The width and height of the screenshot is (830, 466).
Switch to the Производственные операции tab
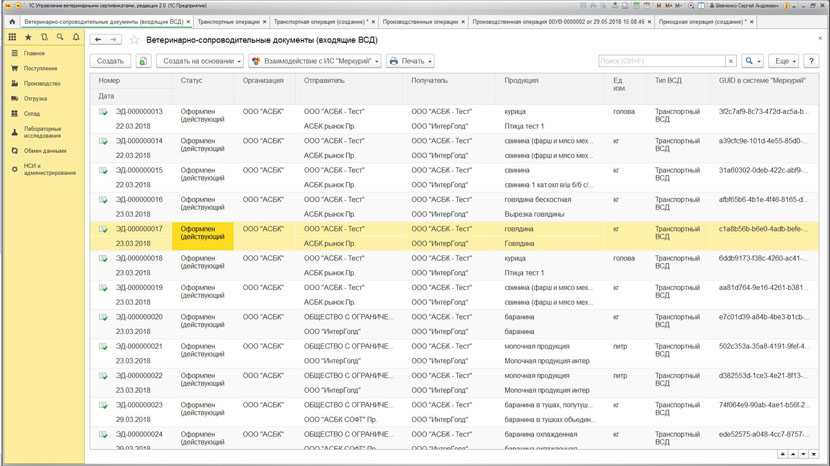tap(420, 22)
